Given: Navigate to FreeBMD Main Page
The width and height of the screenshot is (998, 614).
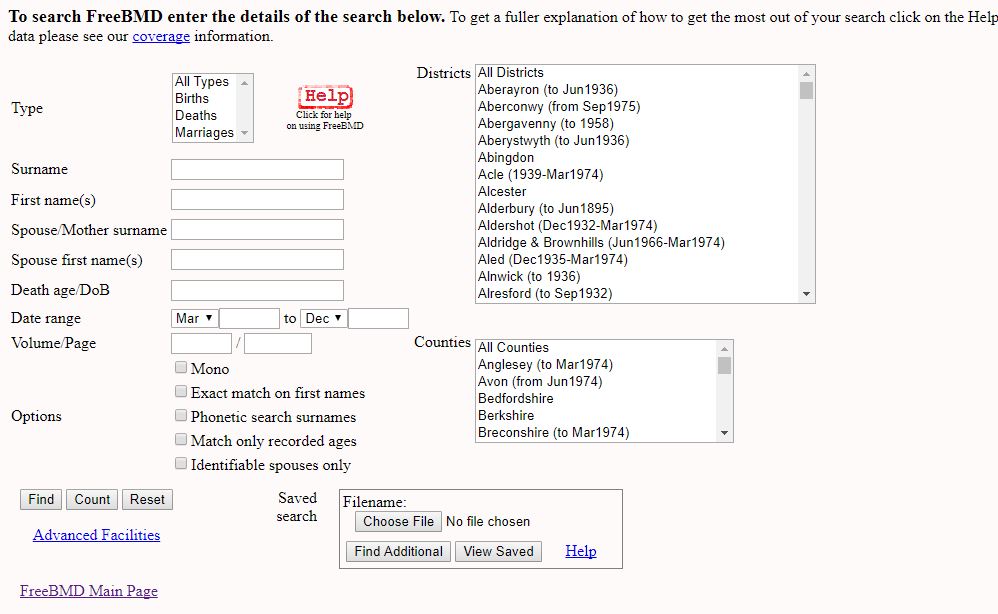Looking at the screenshot, I should click(88, 591).
